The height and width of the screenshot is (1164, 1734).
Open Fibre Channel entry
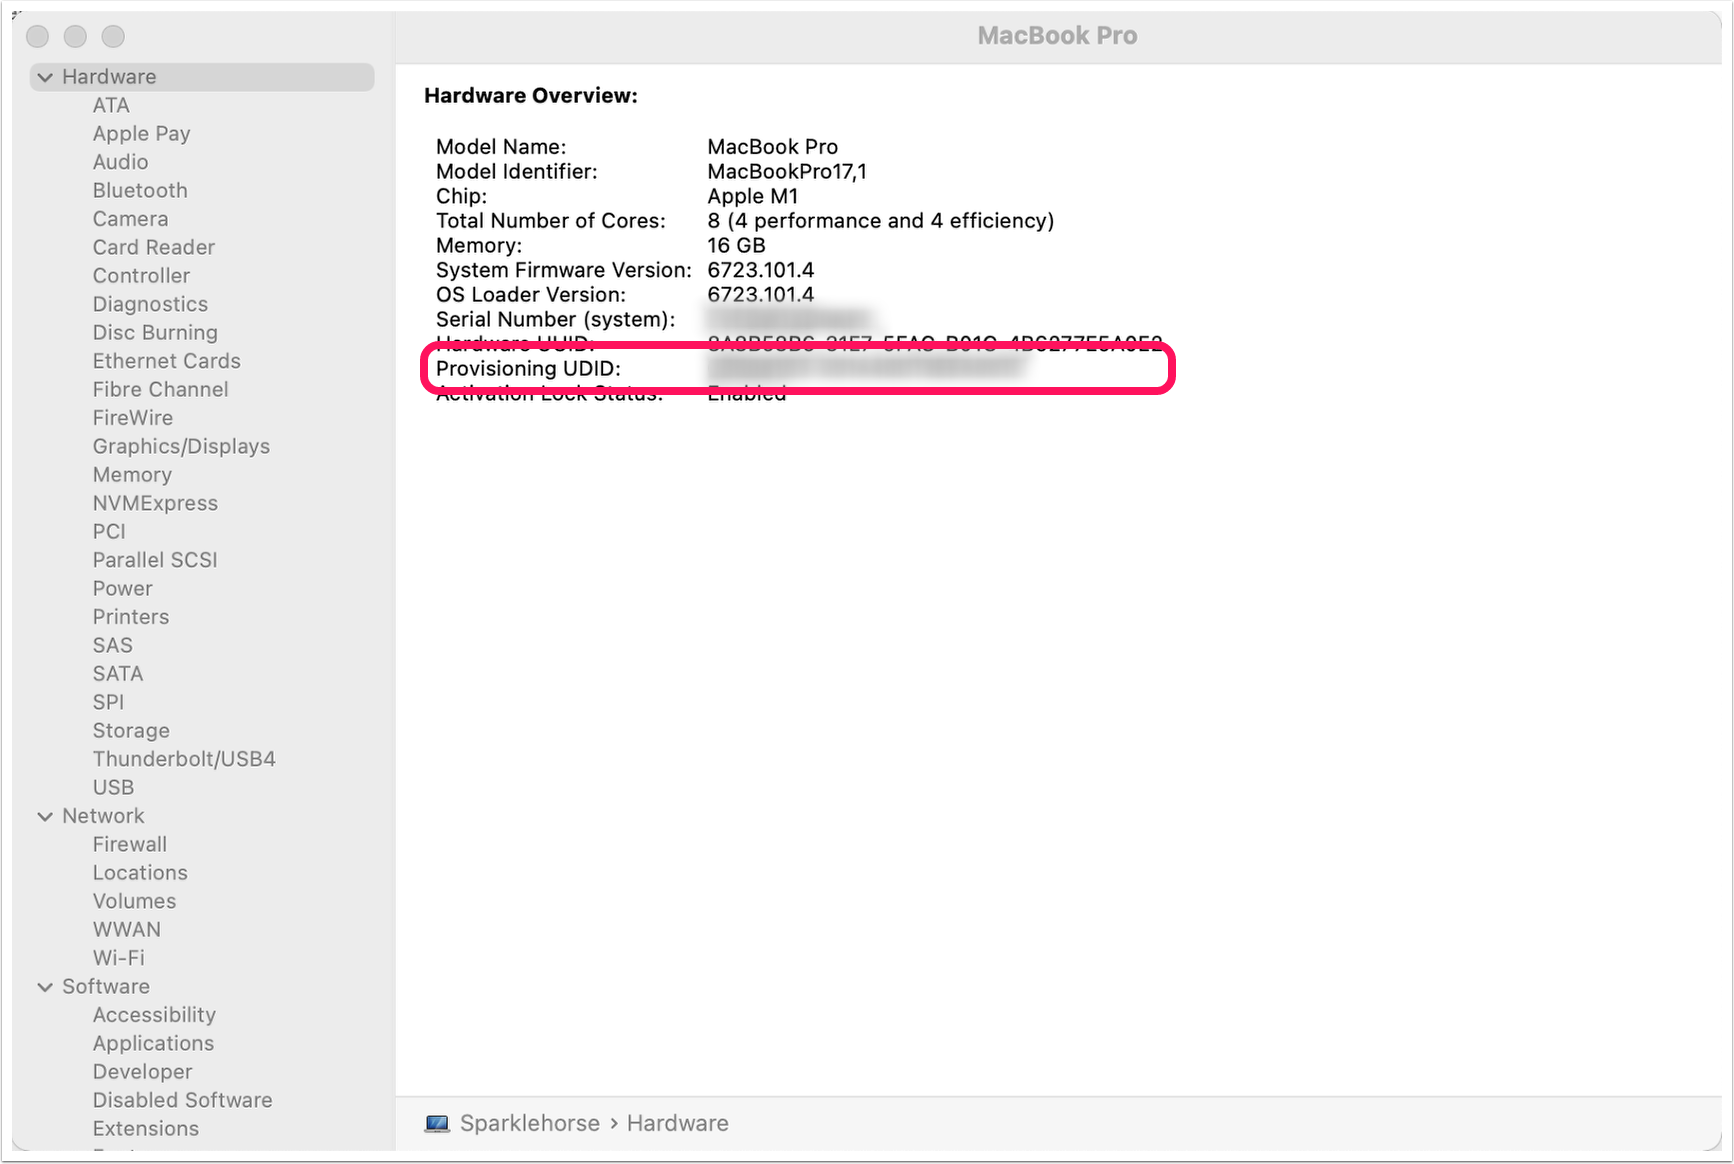pyautogui.click(x=160, y=389)
